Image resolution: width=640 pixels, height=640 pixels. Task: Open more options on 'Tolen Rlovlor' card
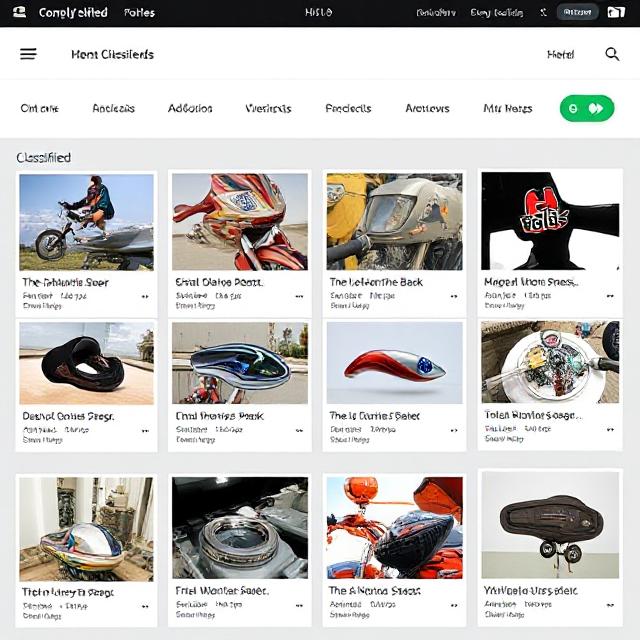point(610,429)
